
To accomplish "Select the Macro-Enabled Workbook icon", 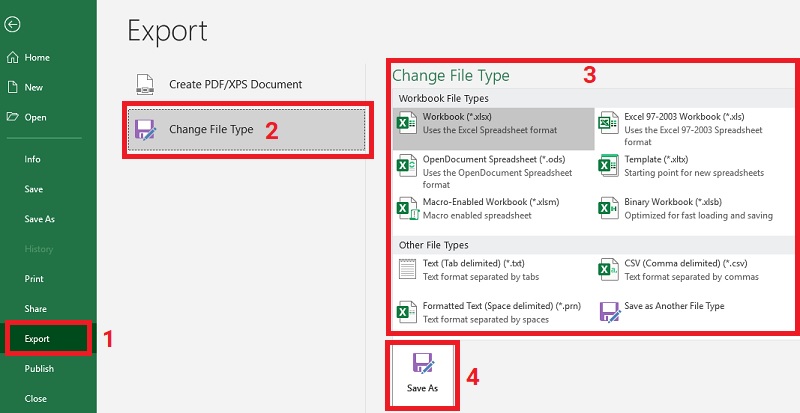I will [x=407, y=208].
